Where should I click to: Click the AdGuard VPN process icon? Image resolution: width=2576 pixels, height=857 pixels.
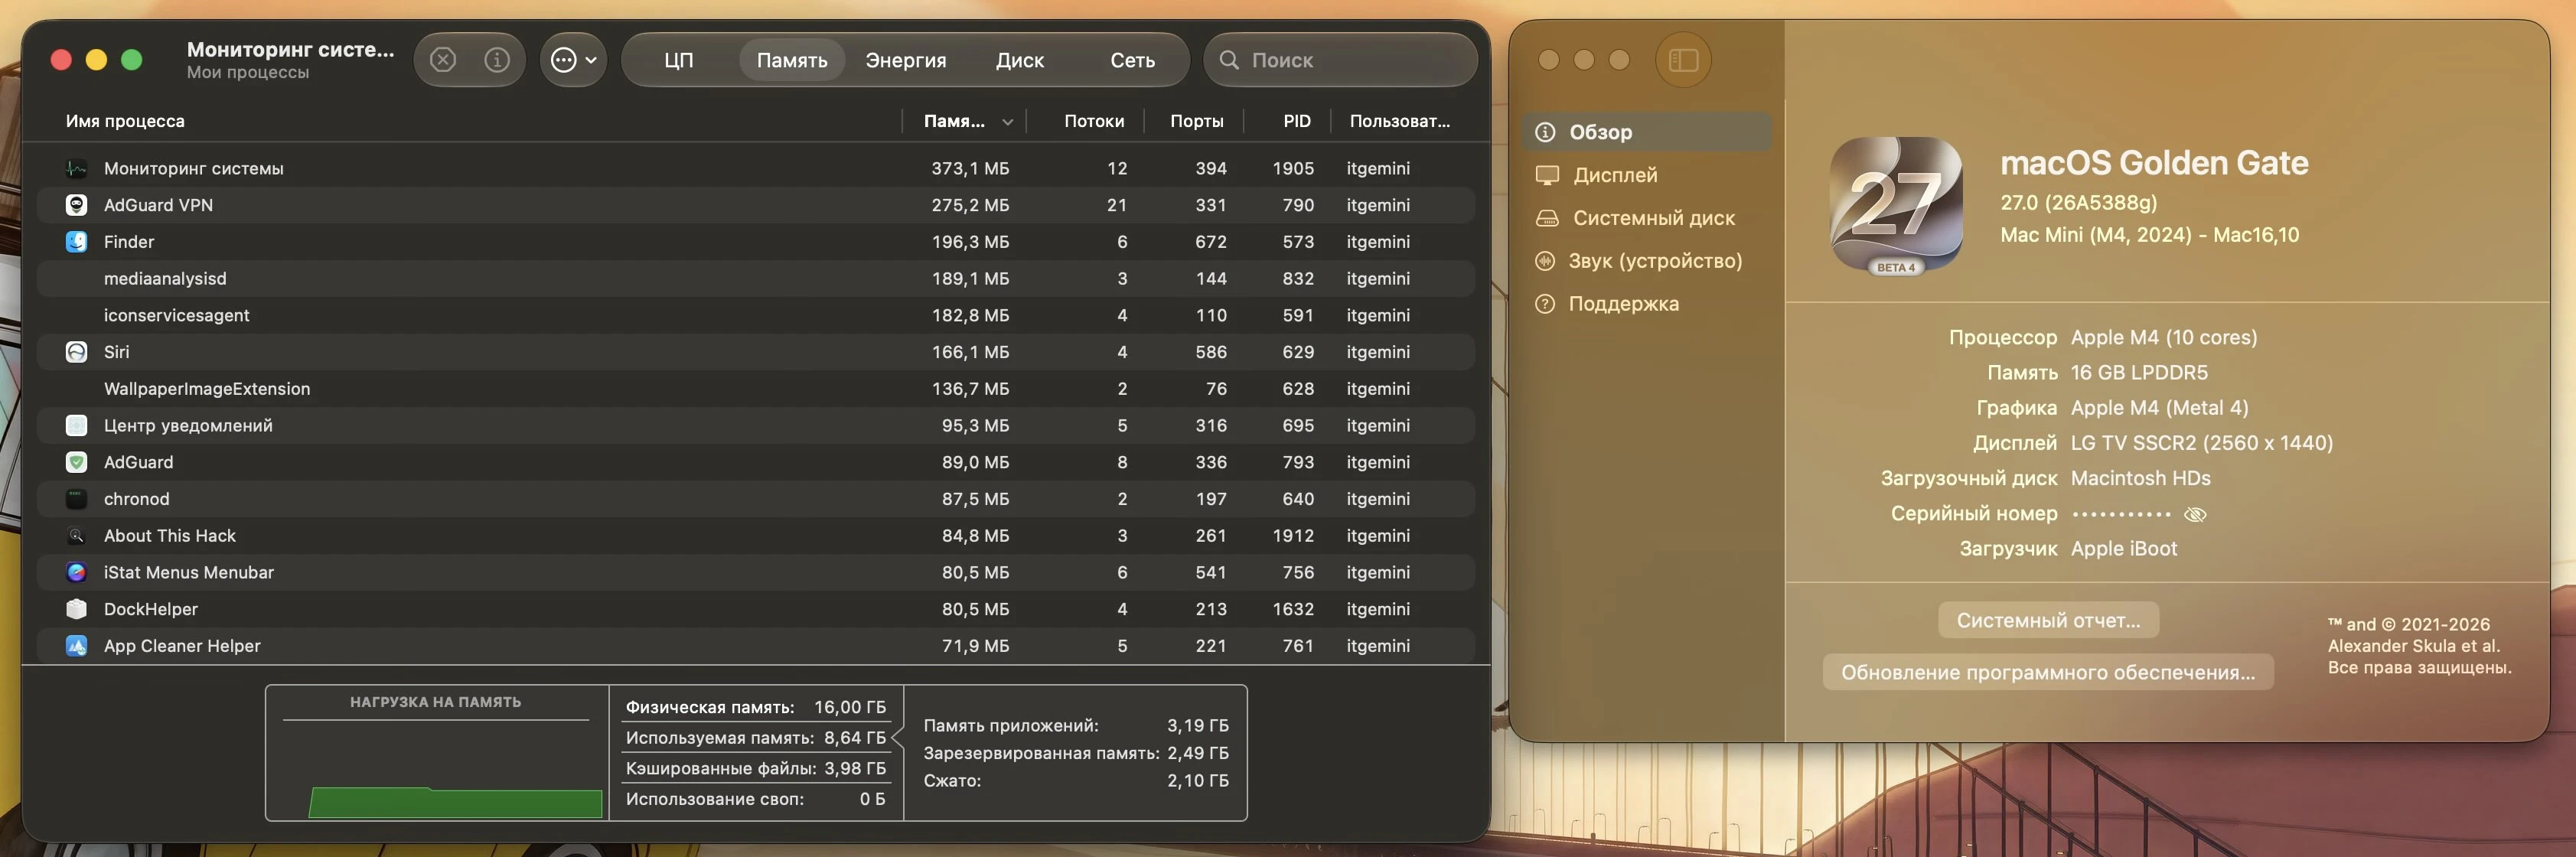(x=76, y=205)
